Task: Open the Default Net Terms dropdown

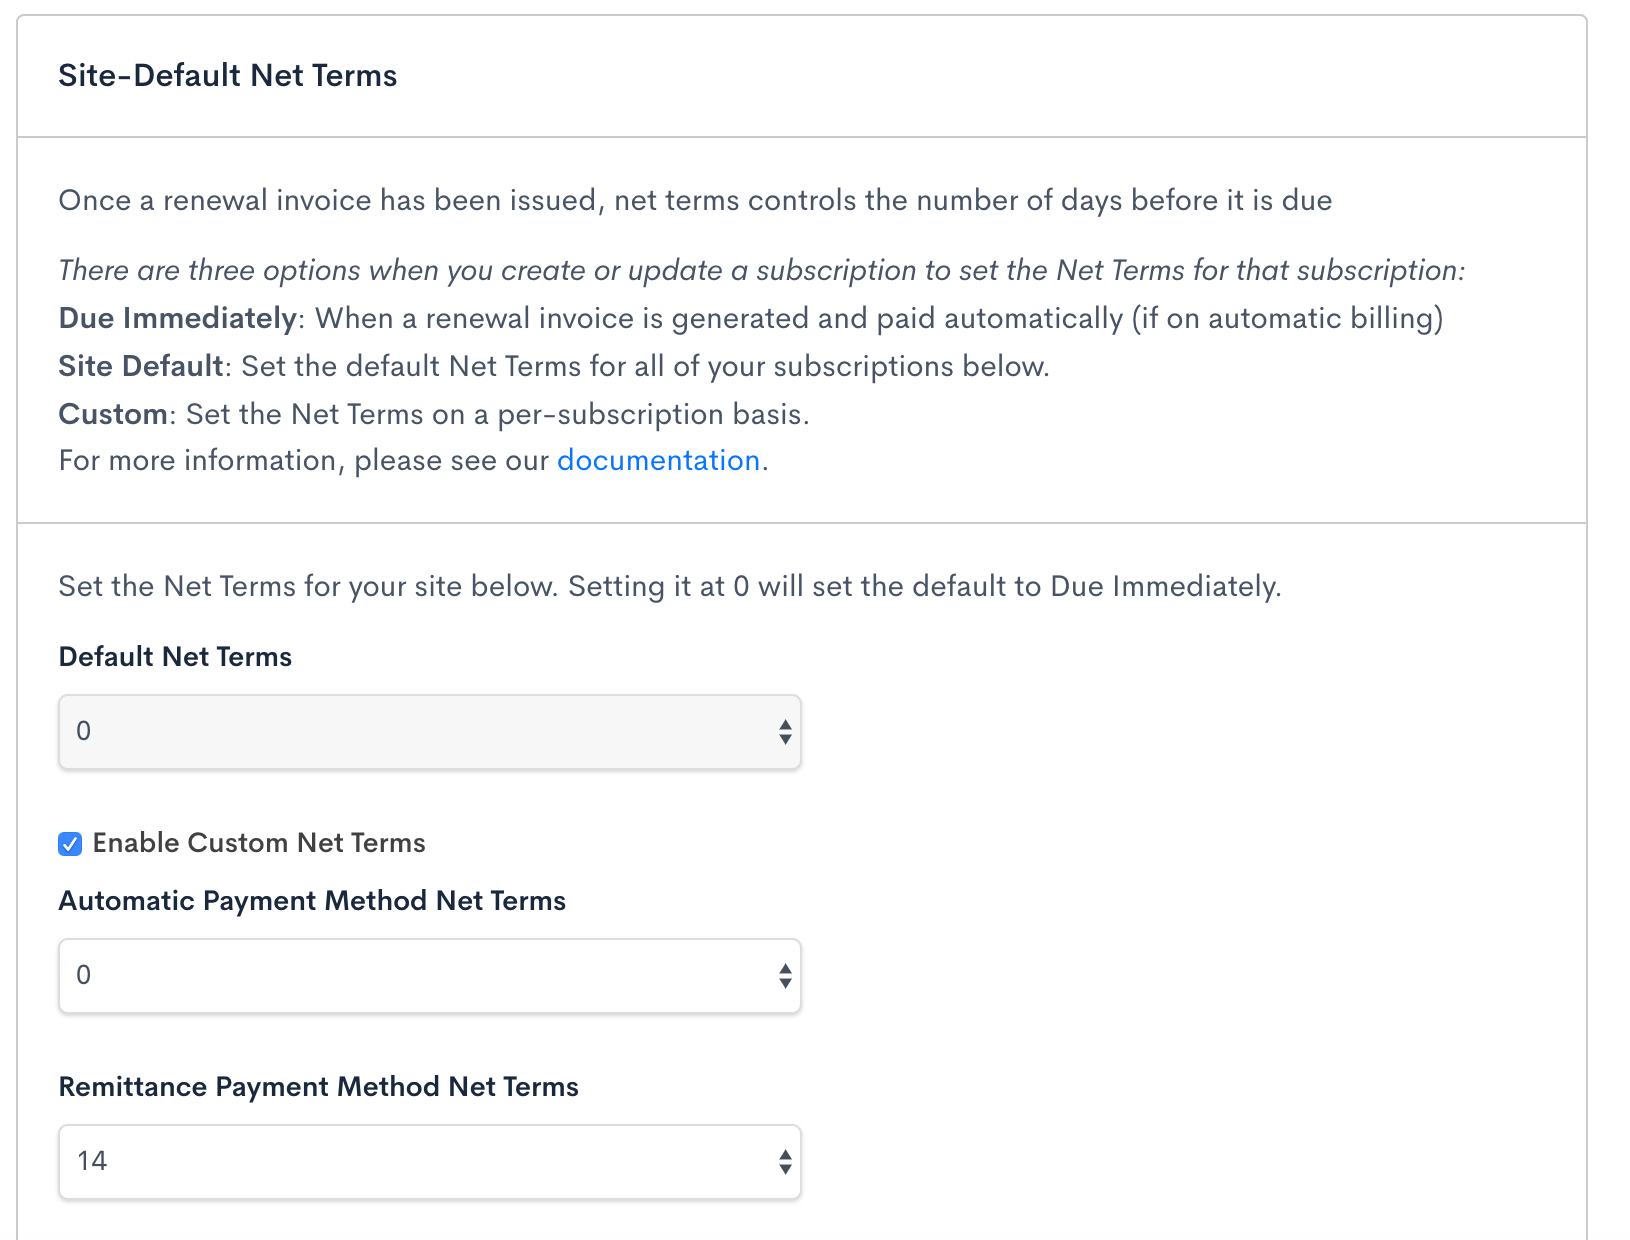Action: pyautogui.click(x=429, y=732)
